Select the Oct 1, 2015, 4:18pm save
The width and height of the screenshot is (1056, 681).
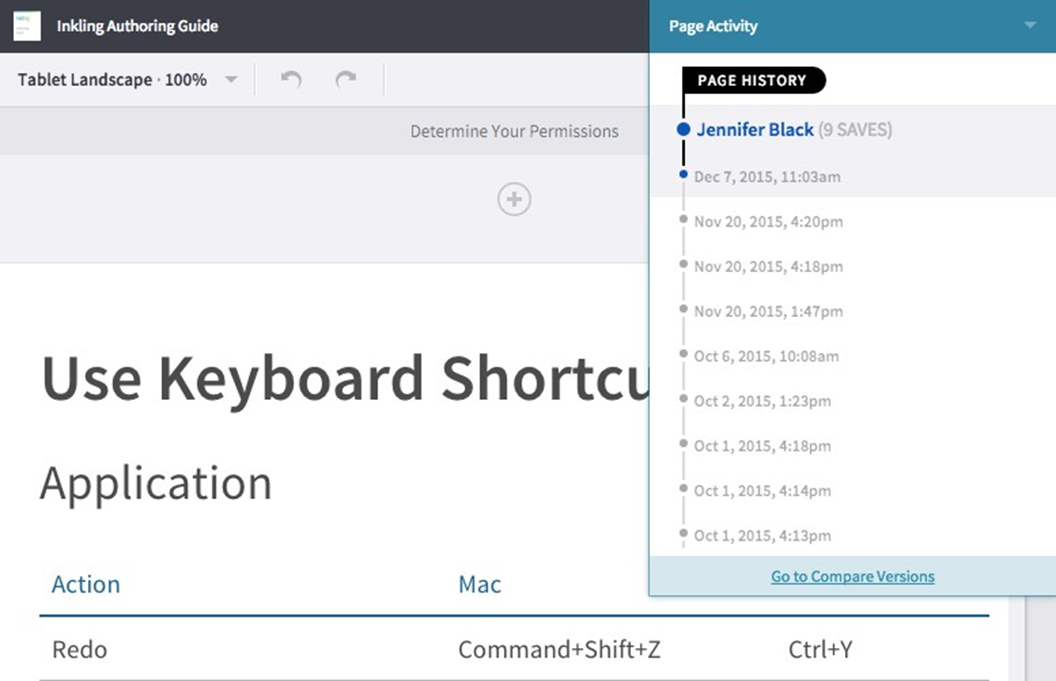click(x=762, y=446)
